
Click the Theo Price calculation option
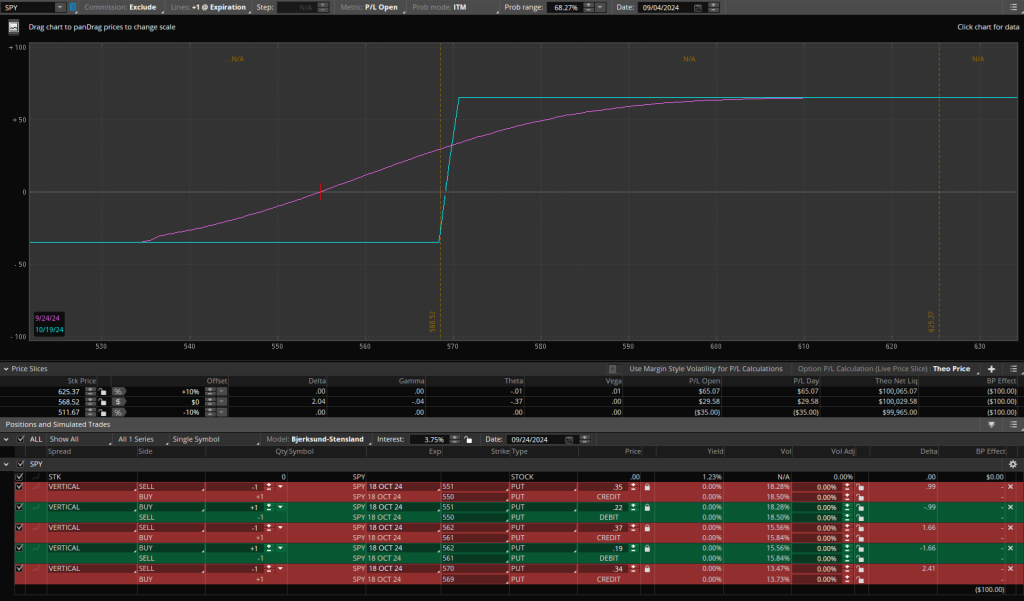click(952, 369)
